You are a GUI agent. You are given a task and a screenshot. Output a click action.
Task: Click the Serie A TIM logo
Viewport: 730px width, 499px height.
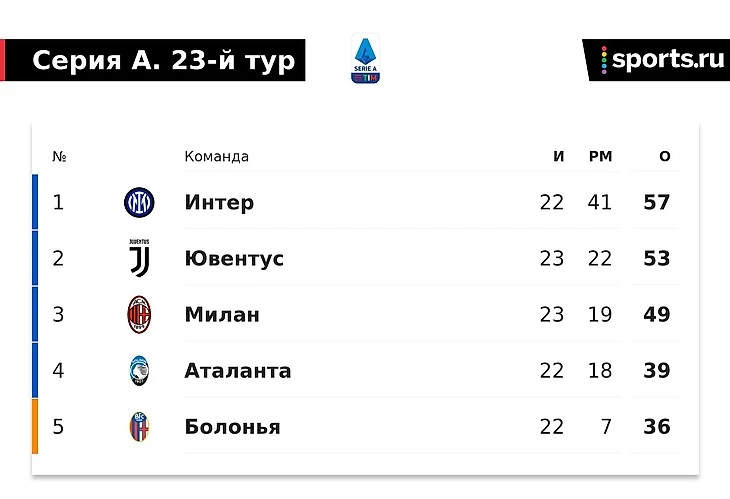(365, 59)
